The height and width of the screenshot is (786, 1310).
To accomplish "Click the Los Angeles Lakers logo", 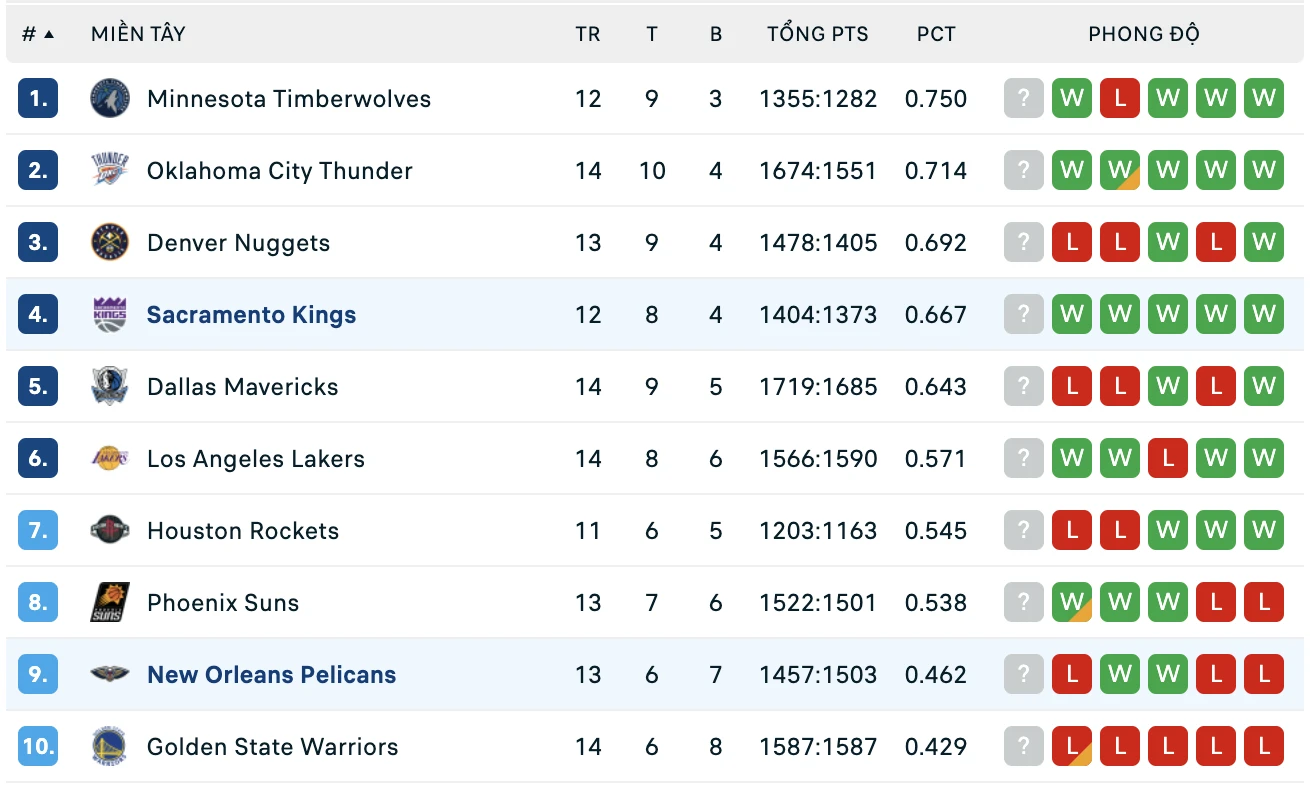I will click(110, 459).
